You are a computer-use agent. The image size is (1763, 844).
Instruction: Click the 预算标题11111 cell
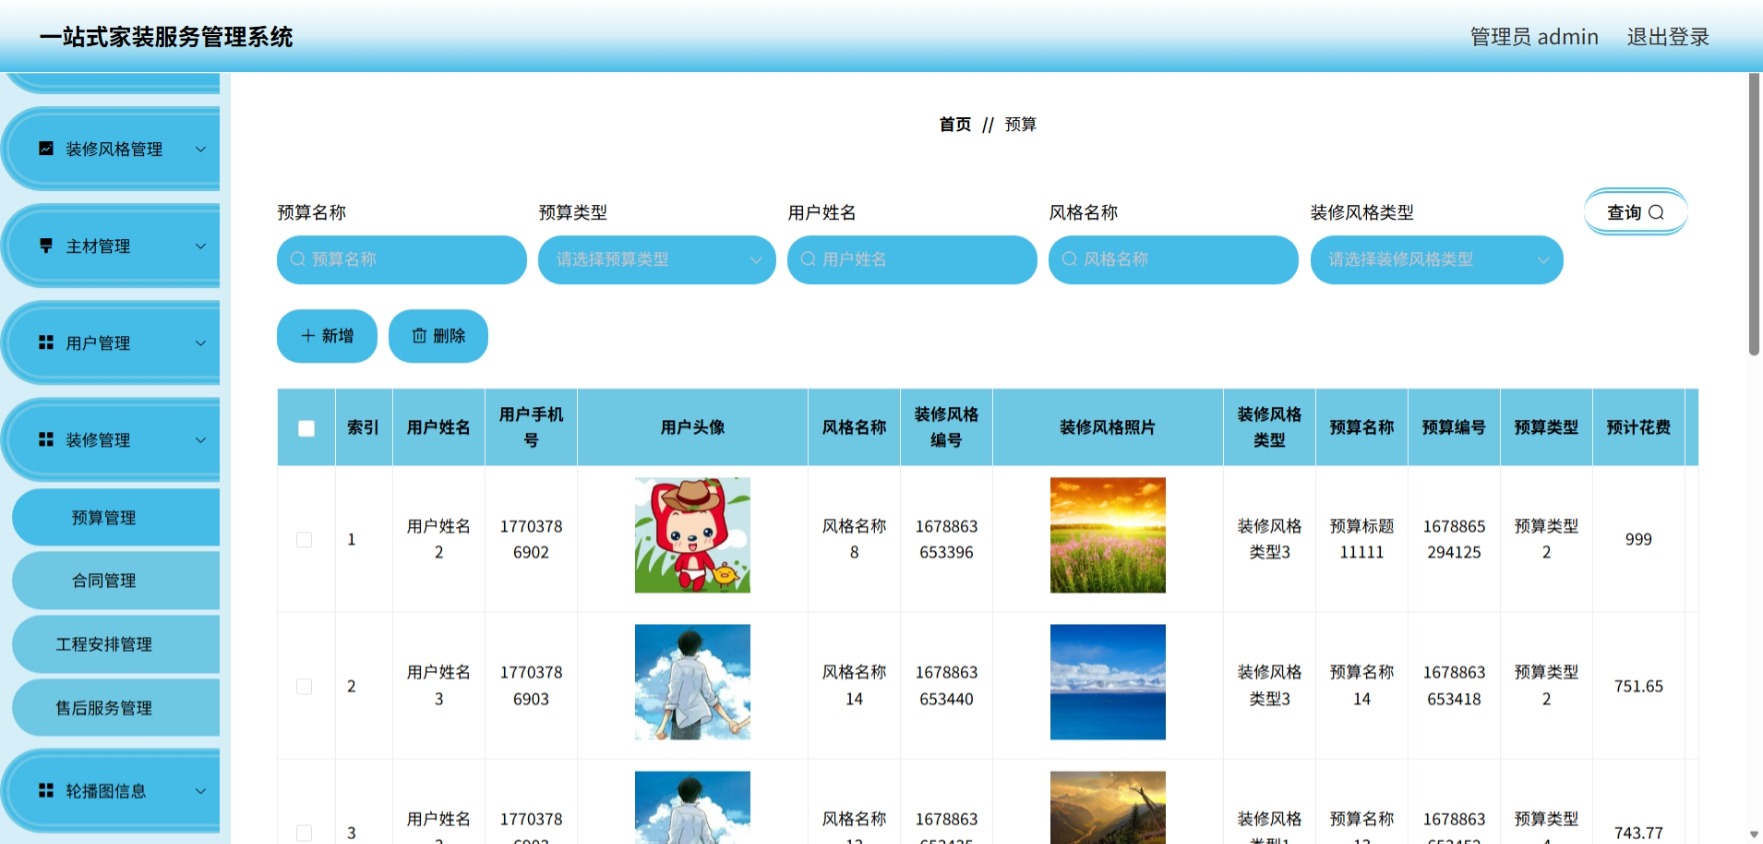(1362, 539)
